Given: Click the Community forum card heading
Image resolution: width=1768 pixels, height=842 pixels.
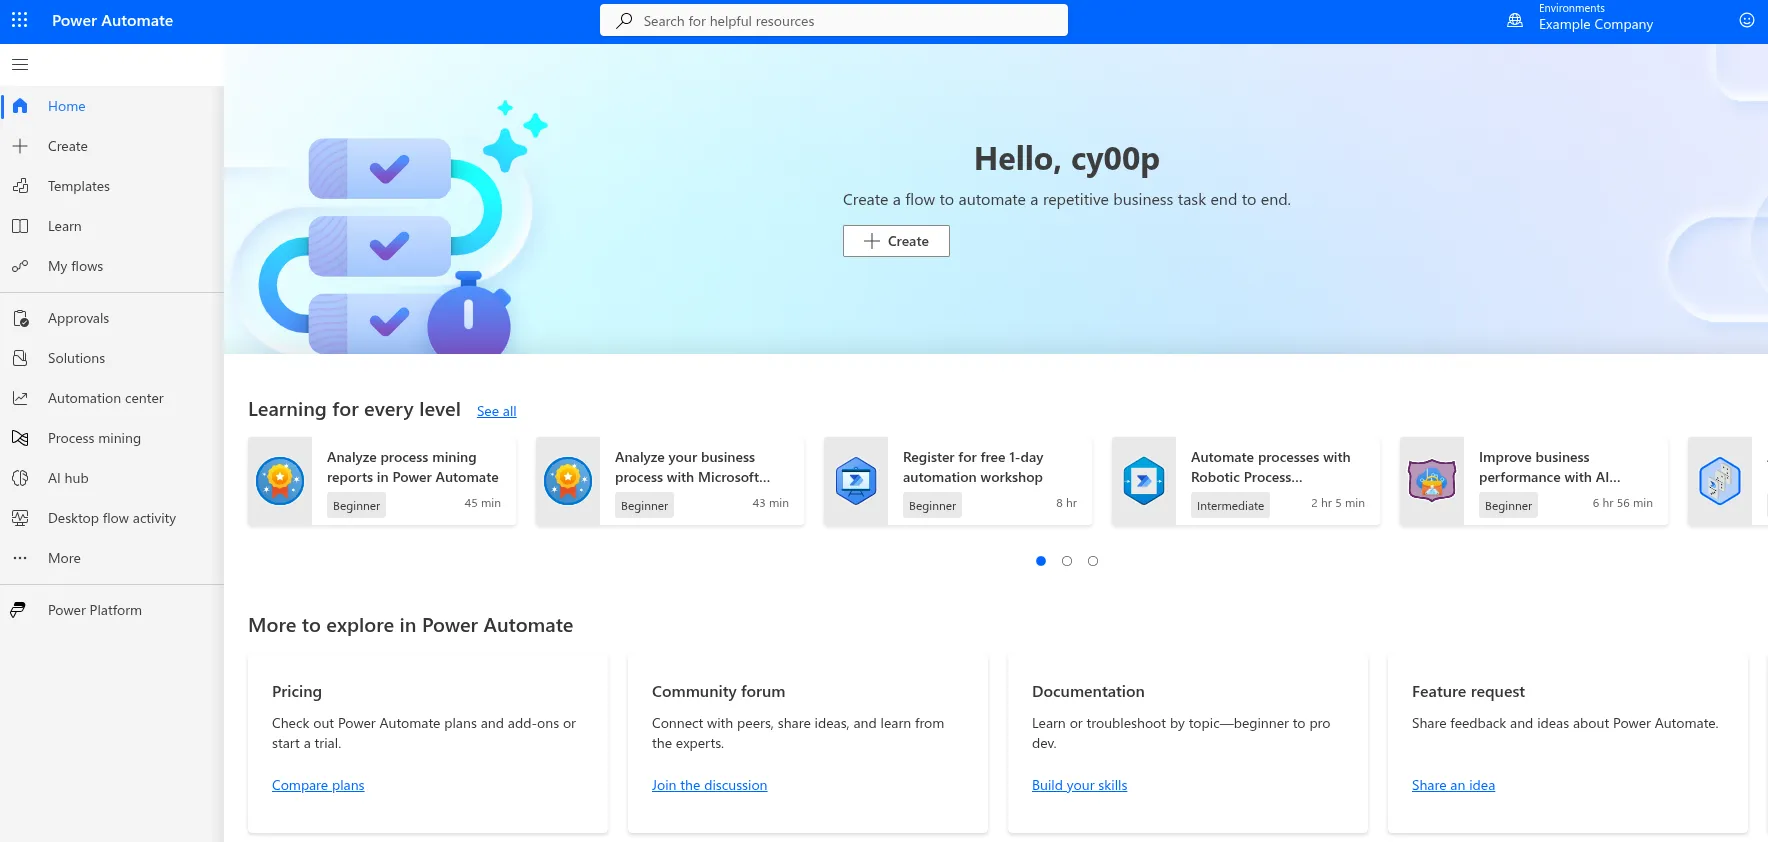Looking at the screenshot, I should click(719, 691).
